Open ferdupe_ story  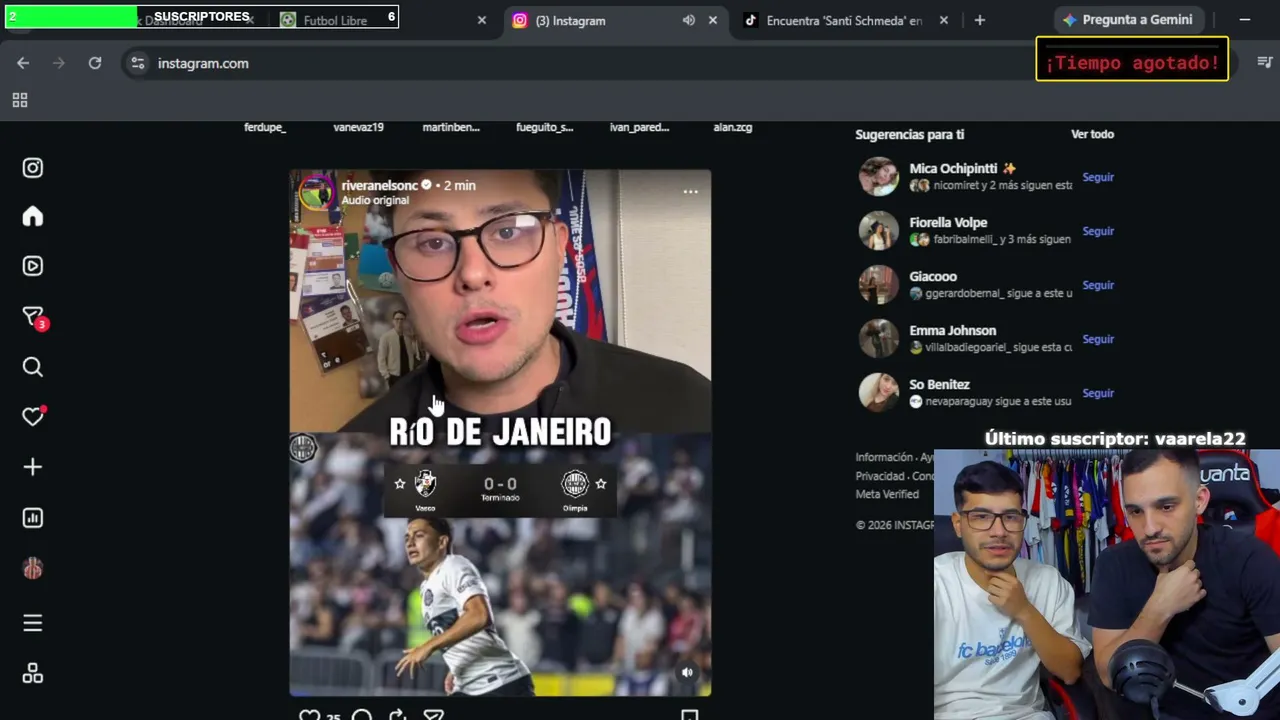tap(265, 127)
